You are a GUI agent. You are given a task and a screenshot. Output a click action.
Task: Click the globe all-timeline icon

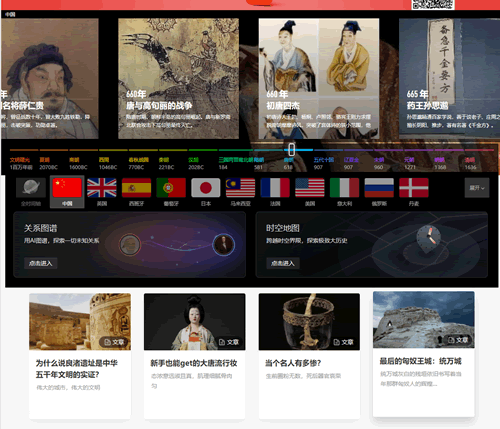31,188
